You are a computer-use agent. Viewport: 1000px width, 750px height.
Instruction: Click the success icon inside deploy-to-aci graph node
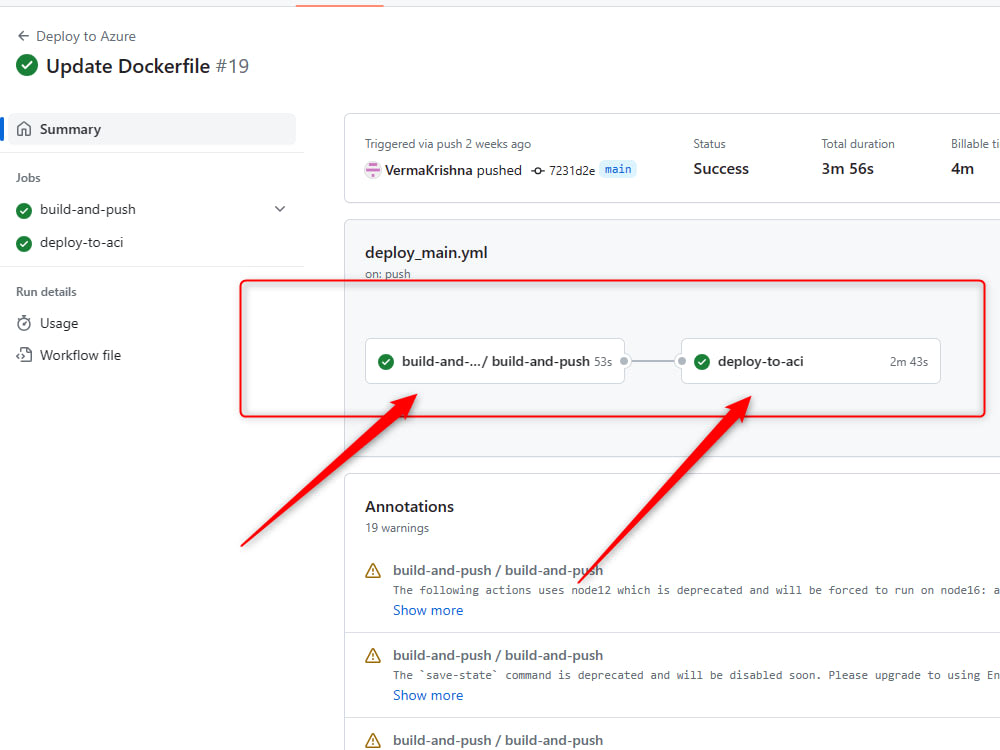coord(702,362)
